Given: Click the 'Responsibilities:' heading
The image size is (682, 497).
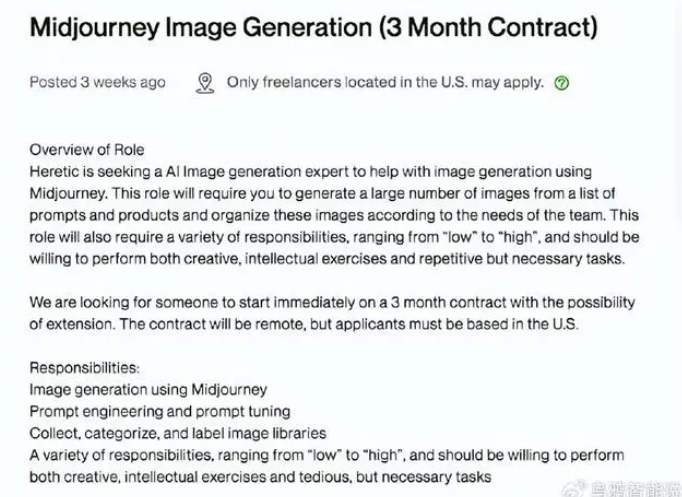Looking at the screenshot, I should point(85,368).
